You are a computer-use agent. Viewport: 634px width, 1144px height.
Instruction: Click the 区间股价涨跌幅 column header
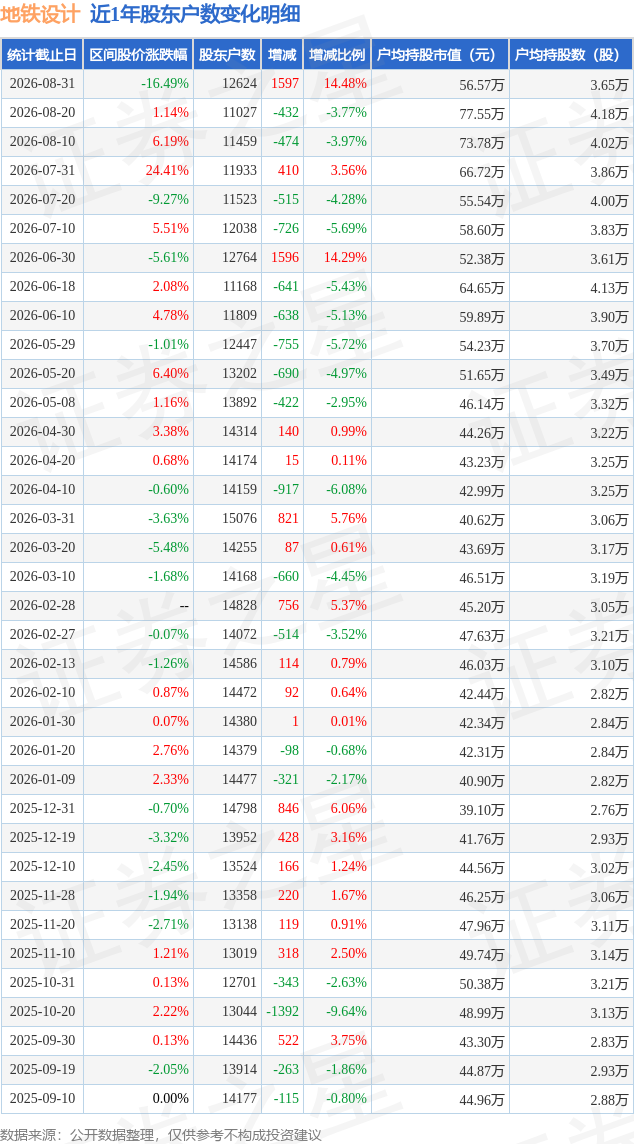point(138,55)
